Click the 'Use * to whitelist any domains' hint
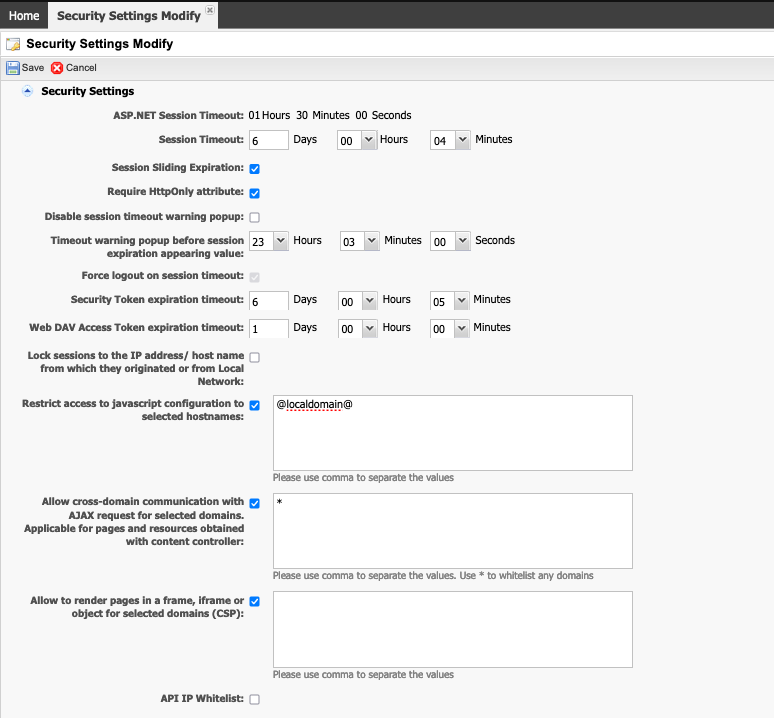The width and height of the screenshot is (774, 718). 527,576
